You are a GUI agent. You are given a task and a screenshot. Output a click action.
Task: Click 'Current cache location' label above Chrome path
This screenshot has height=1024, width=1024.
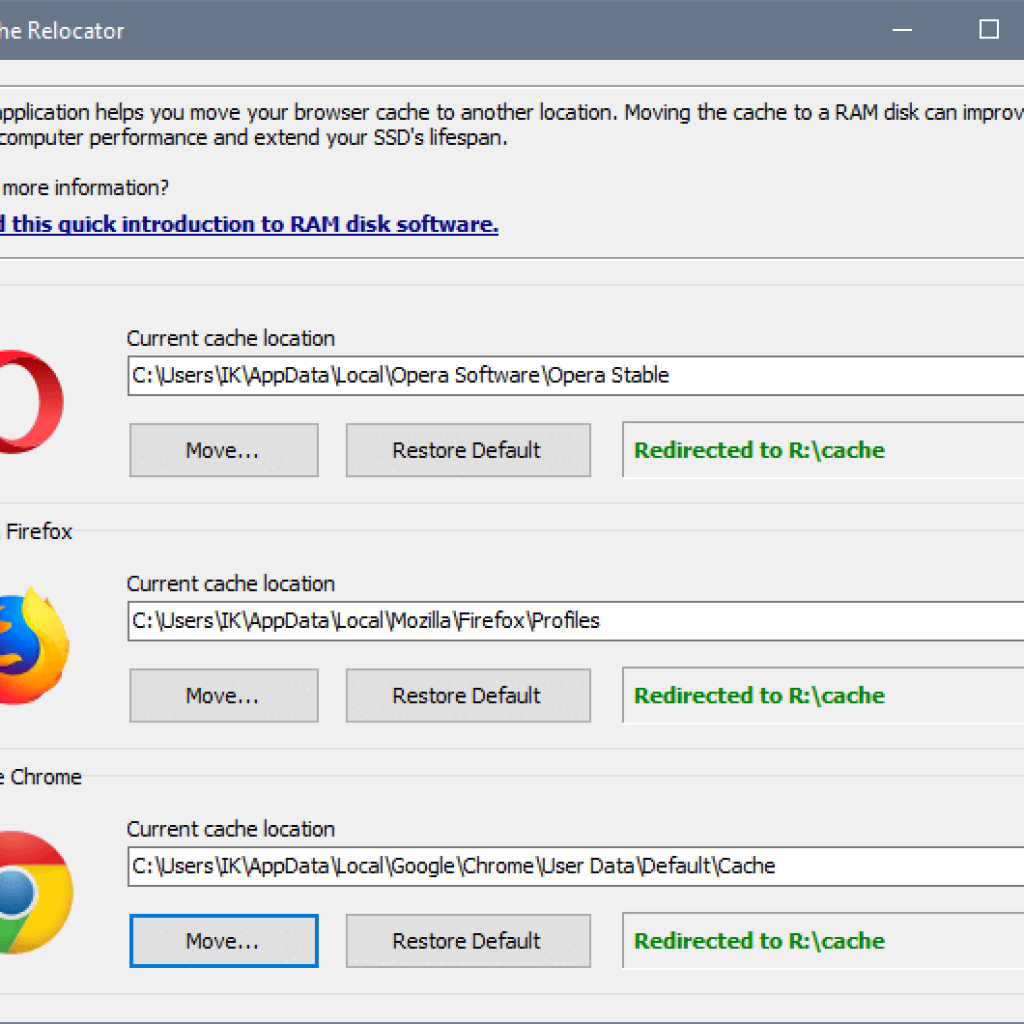(231, 829)
